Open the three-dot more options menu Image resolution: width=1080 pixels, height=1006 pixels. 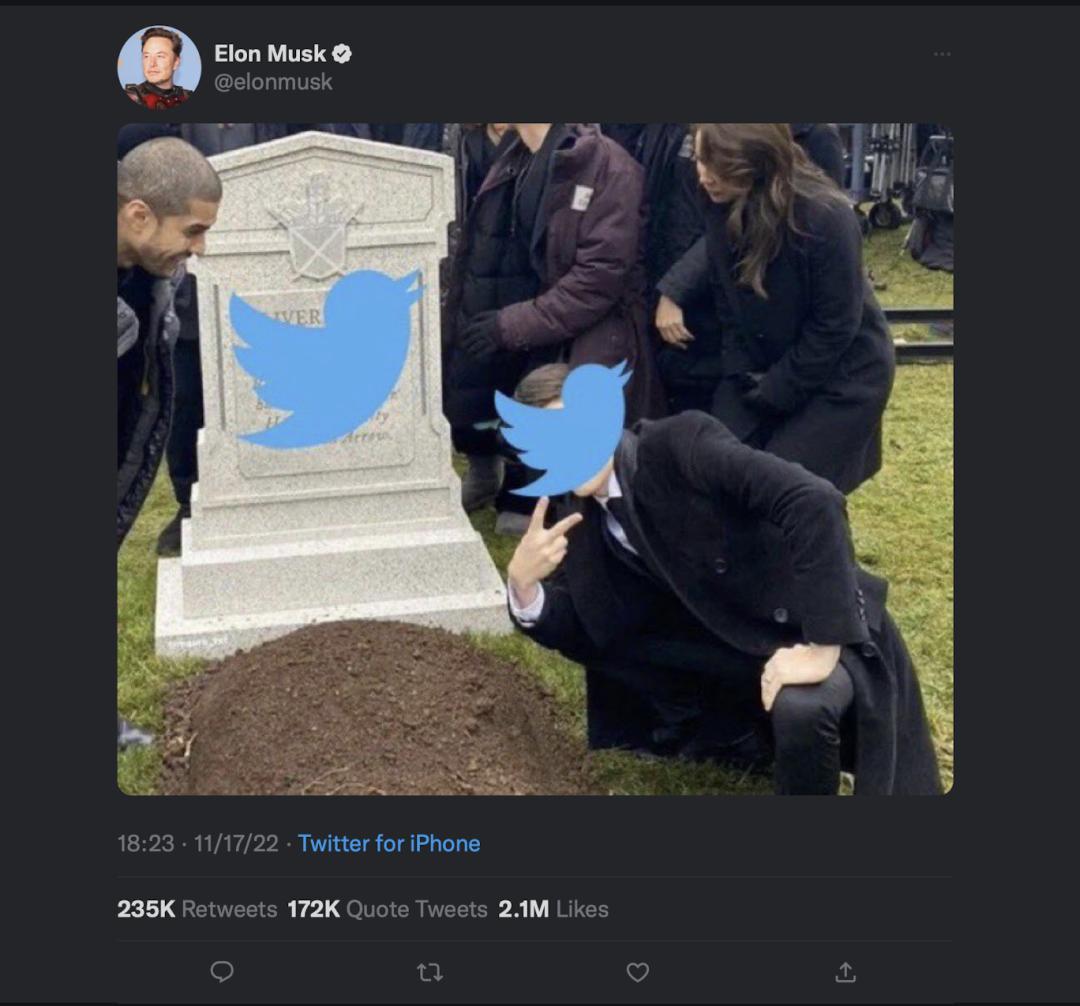tap(942, 54)
